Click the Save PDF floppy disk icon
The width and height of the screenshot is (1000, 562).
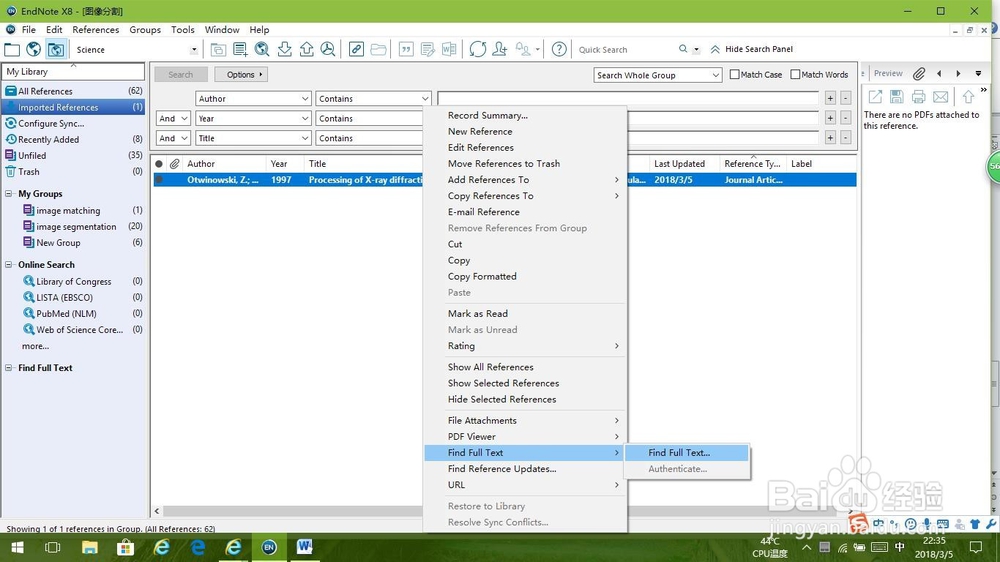click(x=897, y=96)
